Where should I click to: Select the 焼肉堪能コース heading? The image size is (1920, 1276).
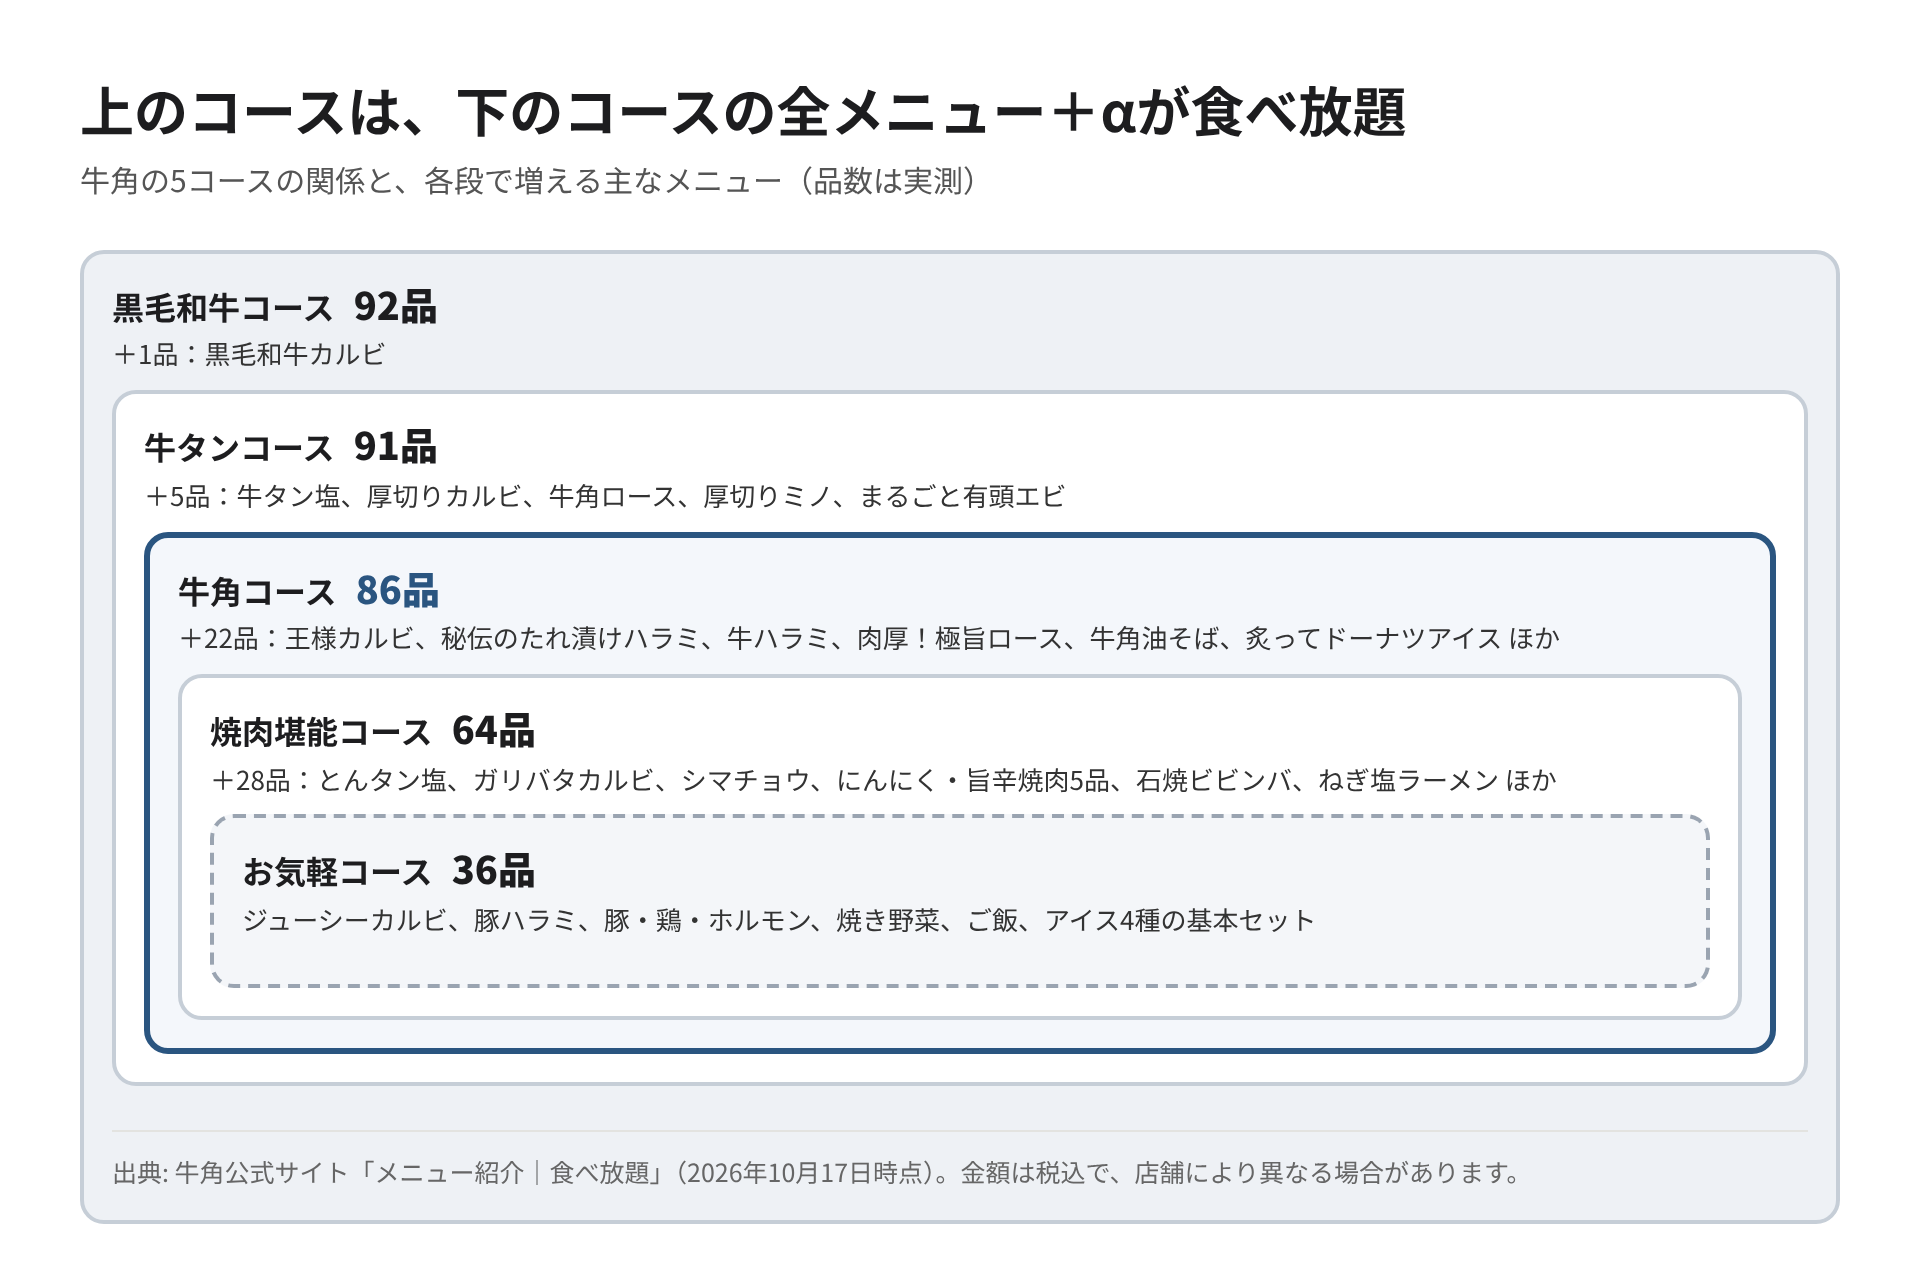click(321, 732)
